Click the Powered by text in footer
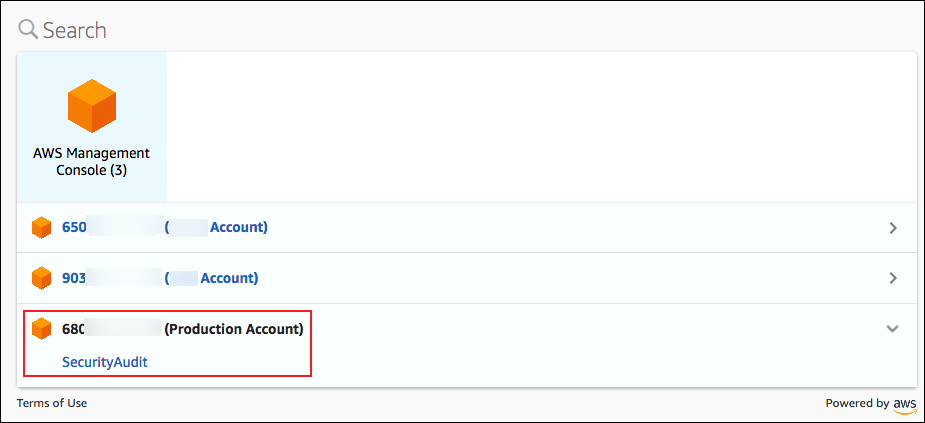Viewport: 925px width, 423px height. click(857, 403)
